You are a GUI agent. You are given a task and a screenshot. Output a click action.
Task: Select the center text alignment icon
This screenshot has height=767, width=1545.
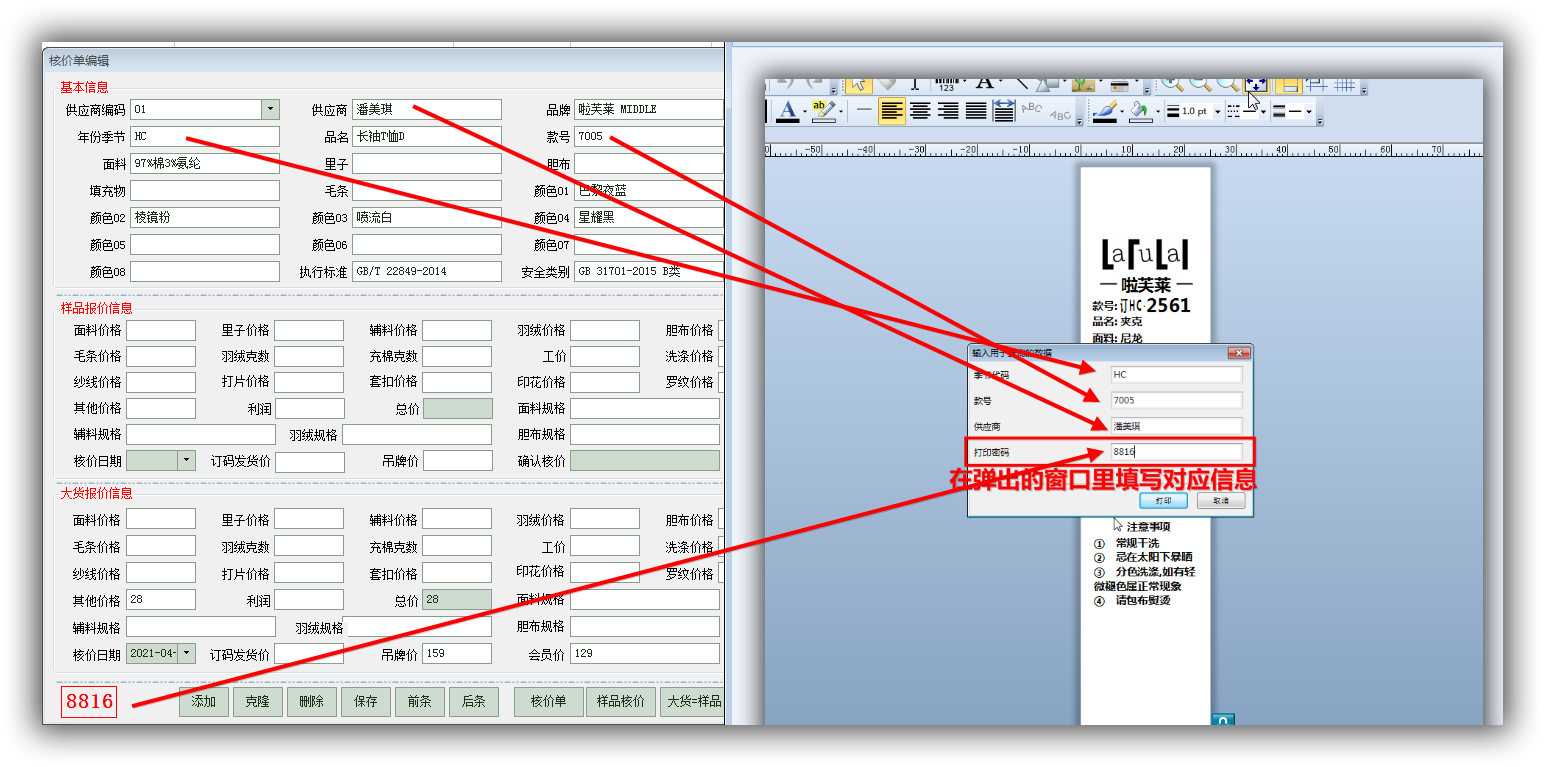point(920,111)
